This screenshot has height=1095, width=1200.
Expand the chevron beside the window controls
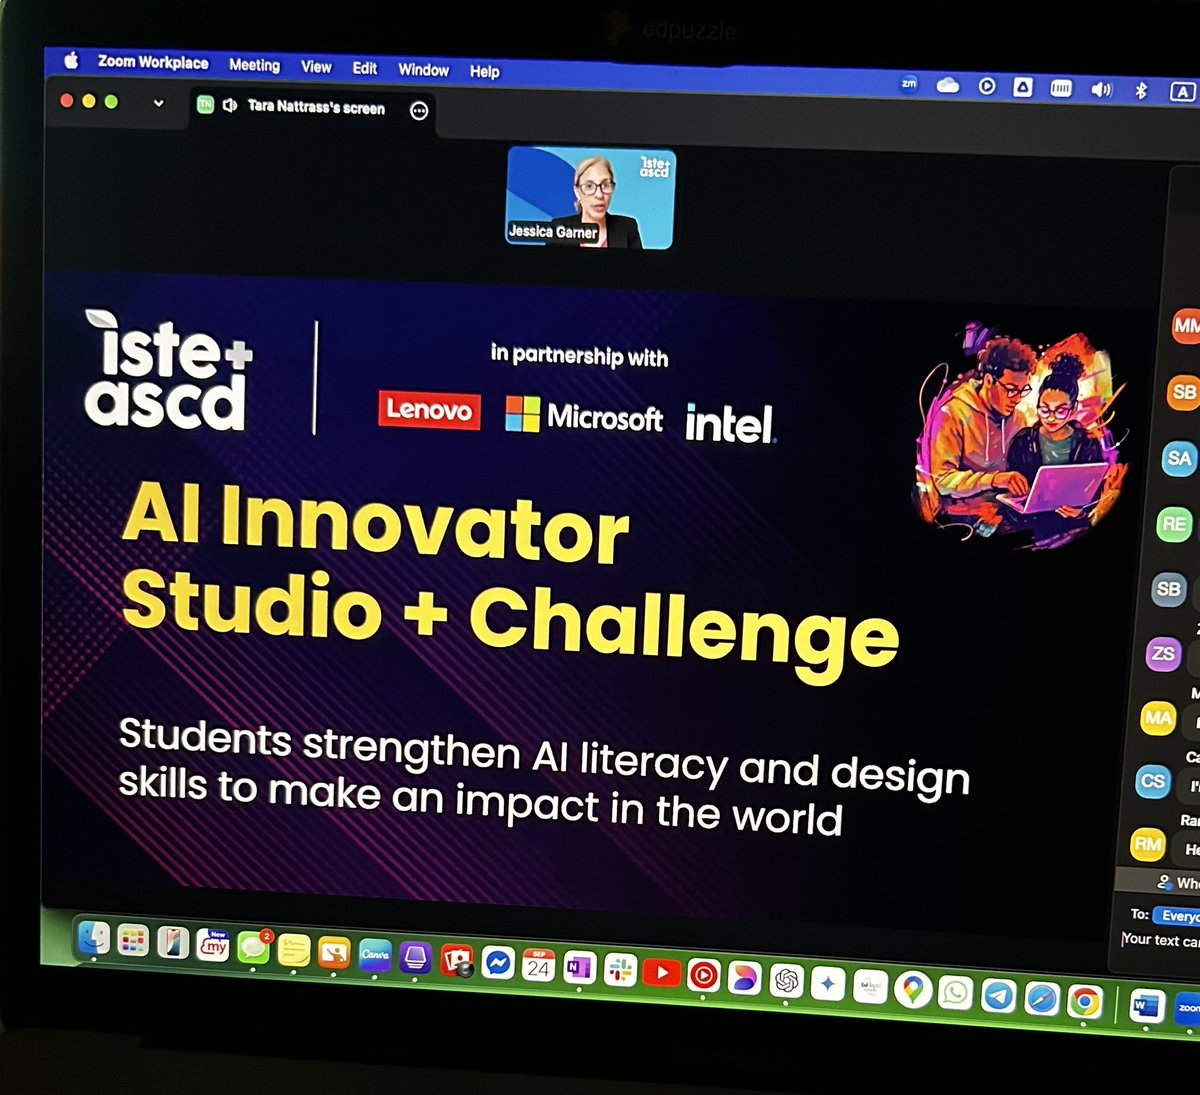click(x=158, y=103)
